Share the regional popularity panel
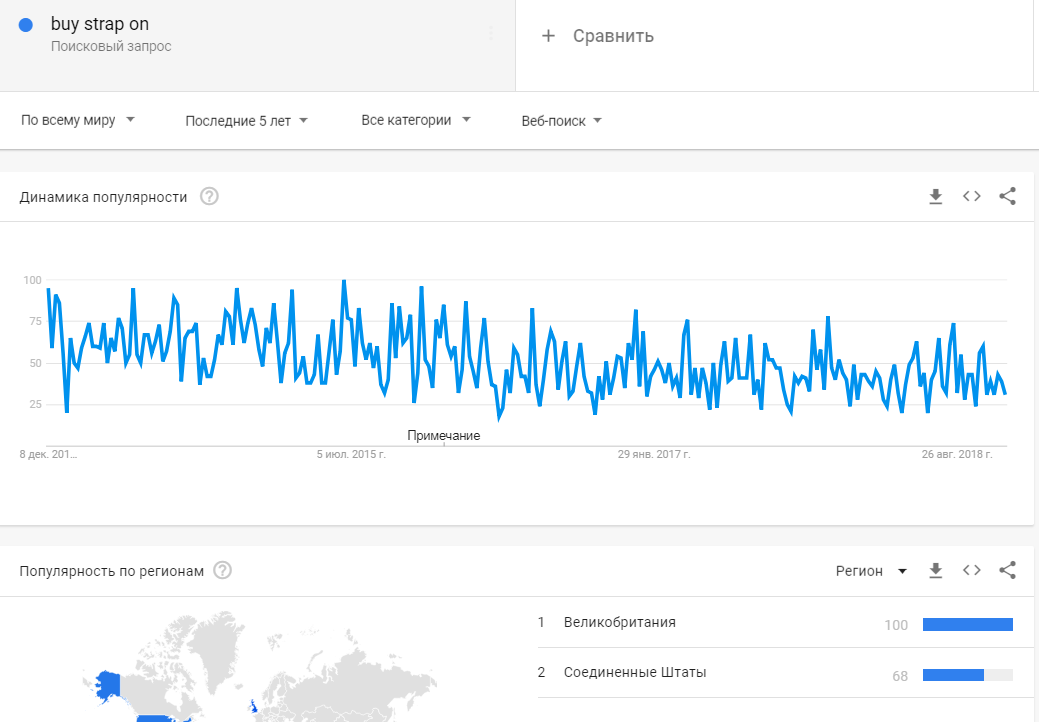Viewport: 1039px width, 722px height. (x=1007, y=570)
